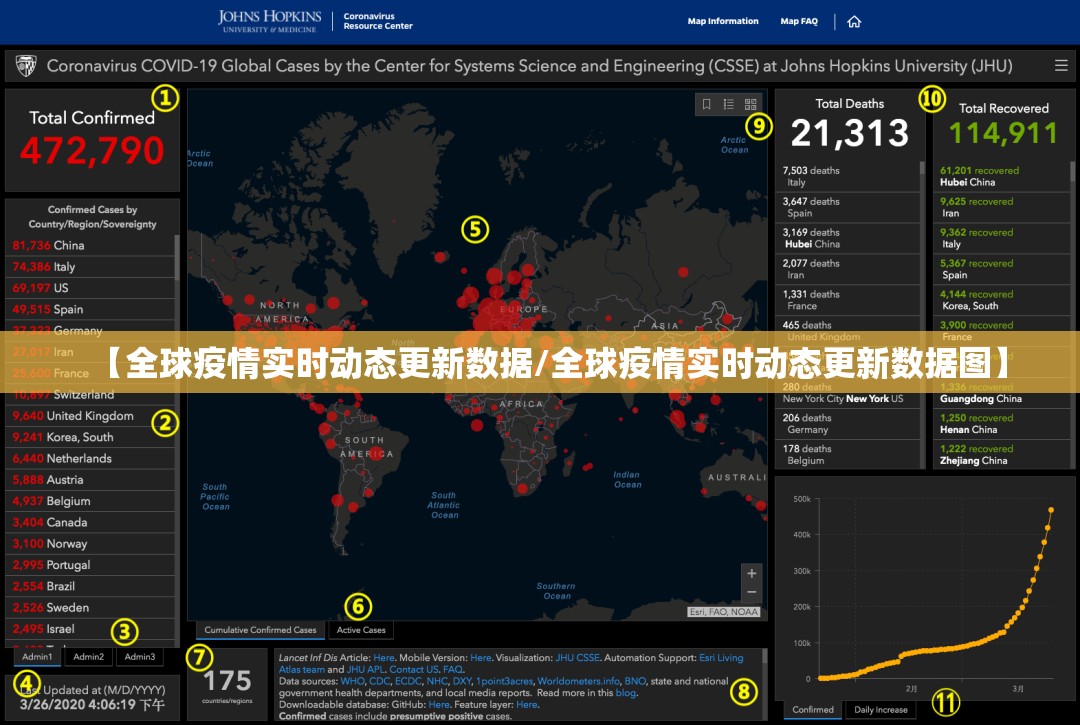
Task: Open the basemap gallery grid icon
Action: [751, 104]
